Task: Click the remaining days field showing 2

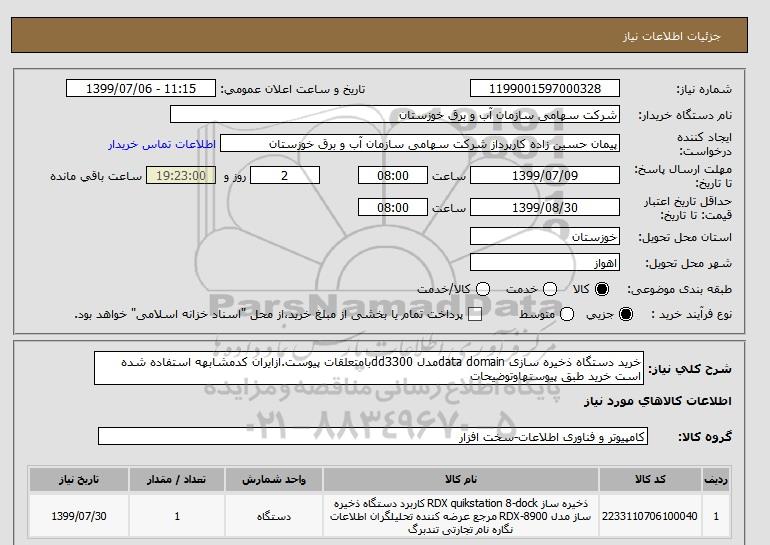Action: (x=285, y=175)
